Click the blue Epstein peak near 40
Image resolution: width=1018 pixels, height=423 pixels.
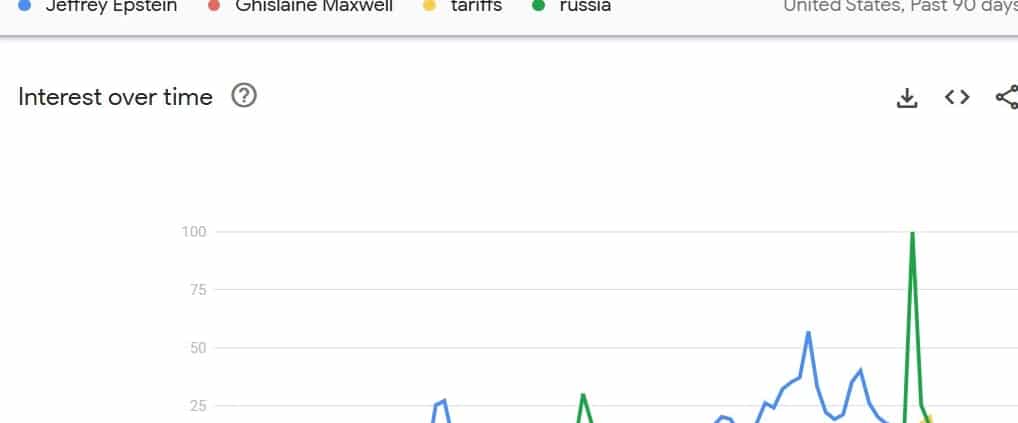(x=861, y=370)
